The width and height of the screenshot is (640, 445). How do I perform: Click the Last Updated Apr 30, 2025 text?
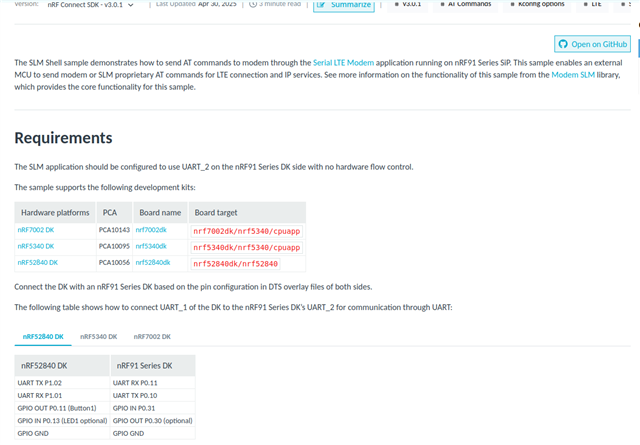[196, 4]
